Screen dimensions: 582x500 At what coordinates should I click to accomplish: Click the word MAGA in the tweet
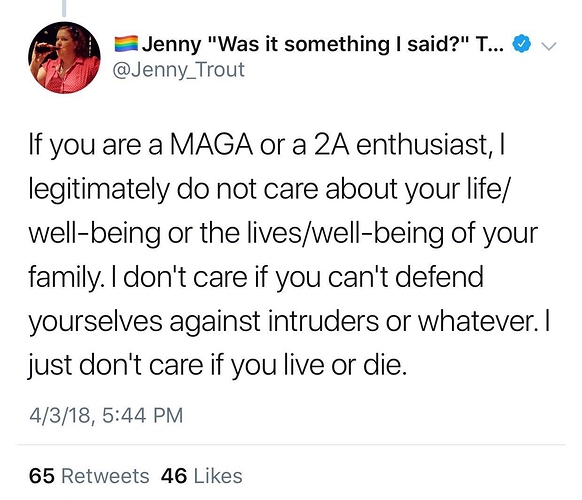(211, 145)
